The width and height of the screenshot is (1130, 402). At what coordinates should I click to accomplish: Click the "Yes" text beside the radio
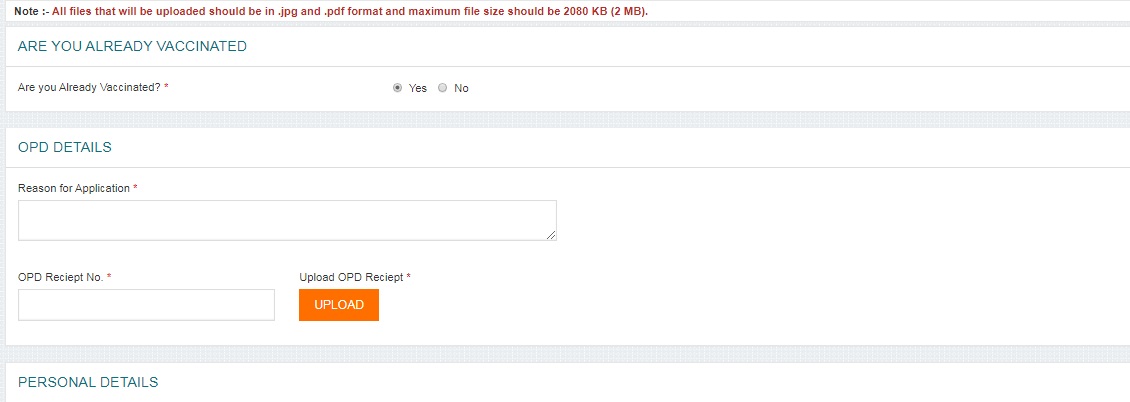[x=418, y=88]
